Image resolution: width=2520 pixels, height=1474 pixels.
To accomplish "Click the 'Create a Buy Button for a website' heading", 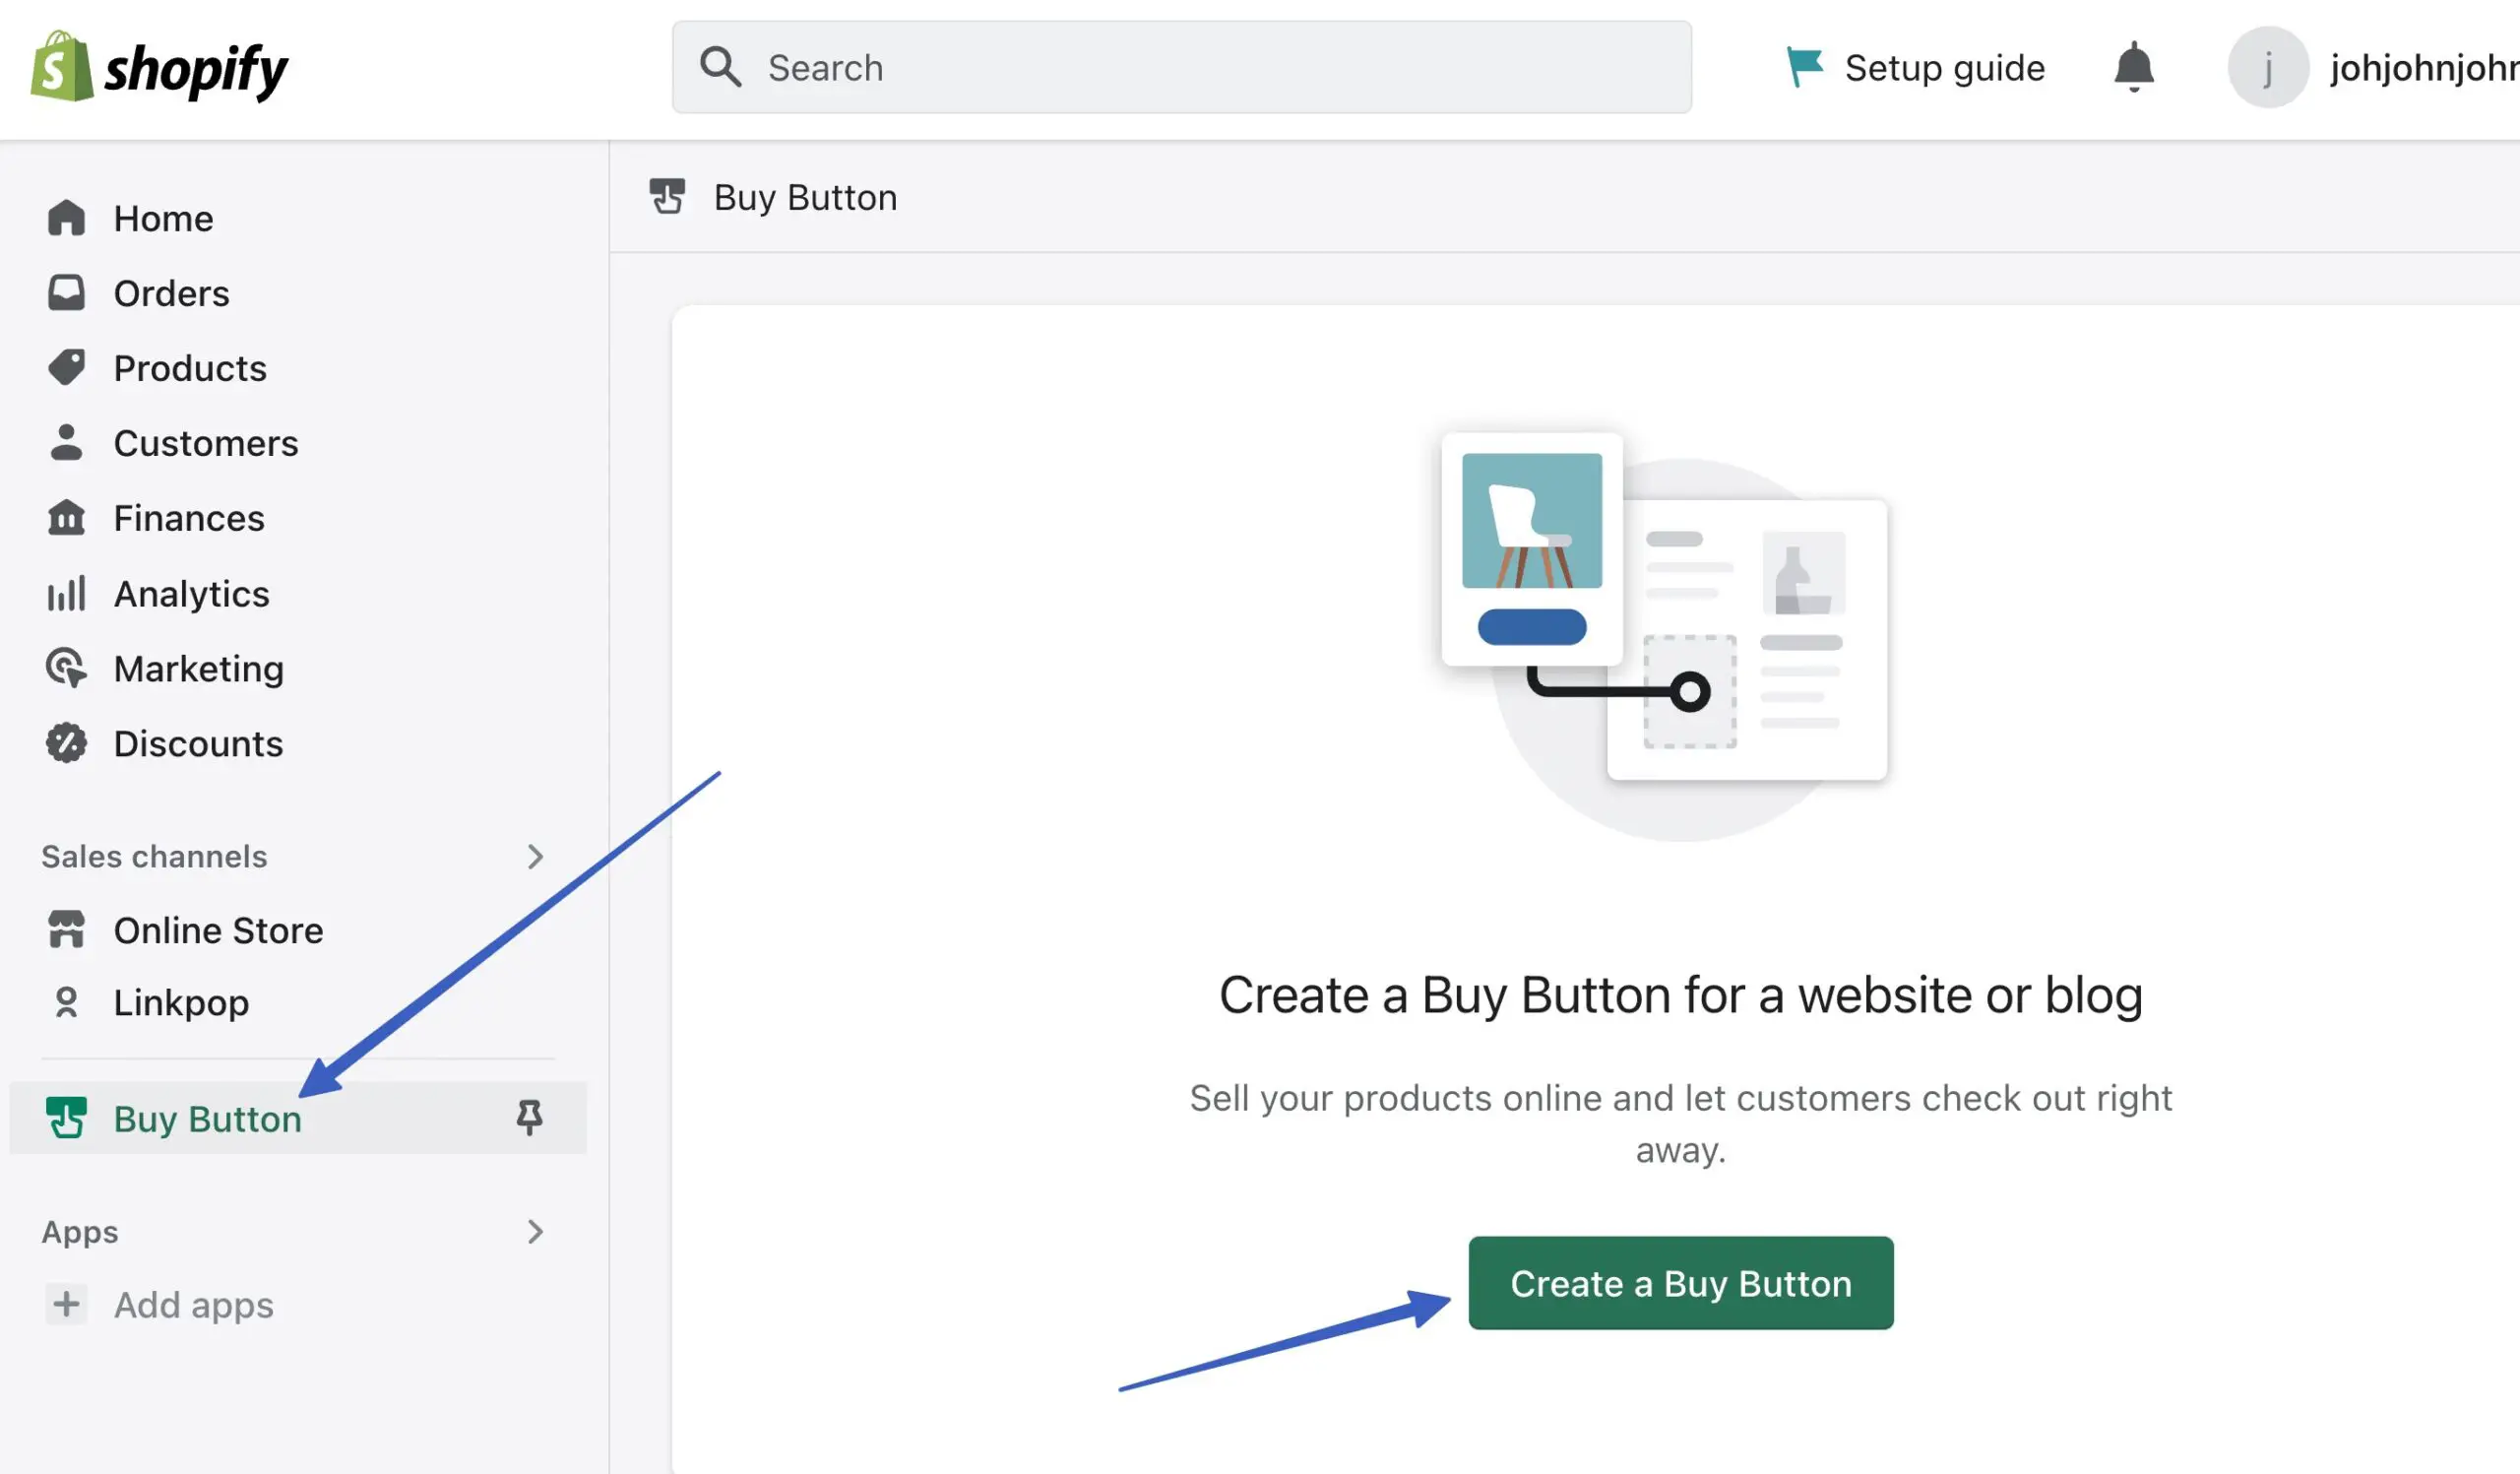I will [1681, 996].
